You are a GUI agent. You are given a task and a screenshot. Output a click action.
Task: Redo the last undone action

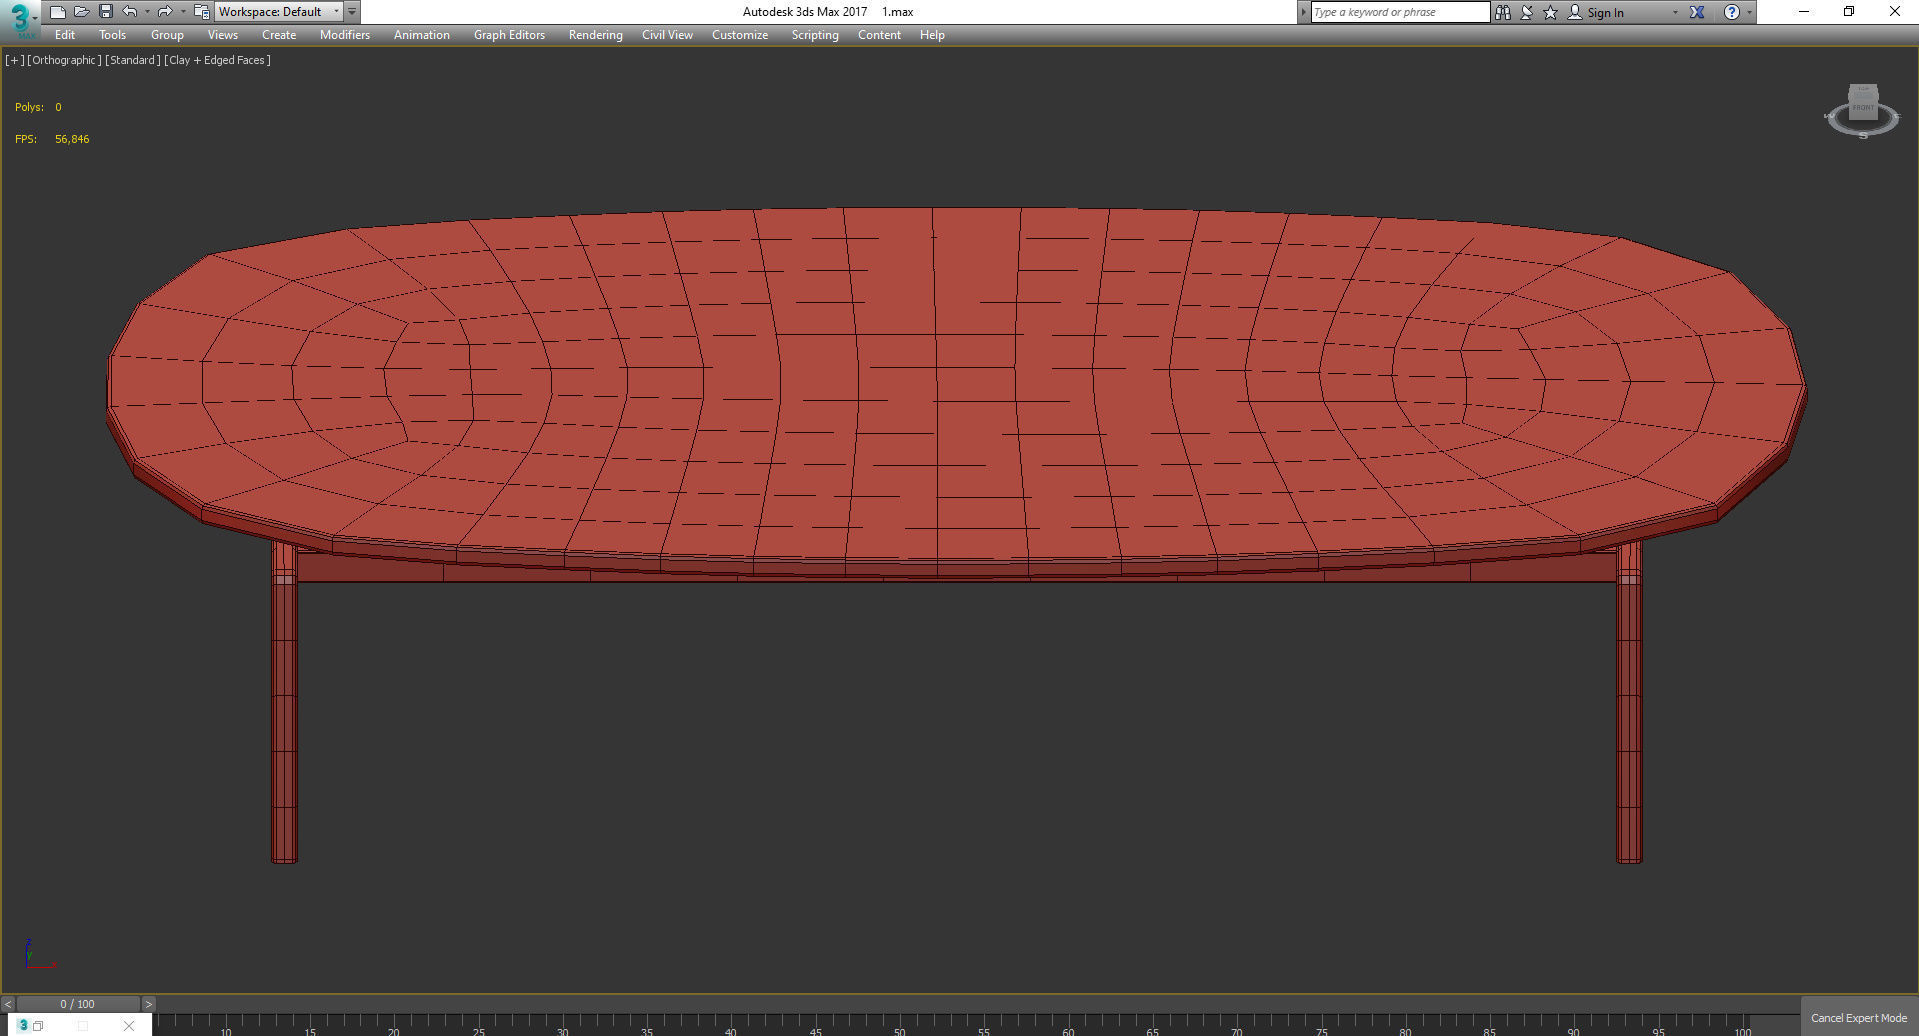165,12
